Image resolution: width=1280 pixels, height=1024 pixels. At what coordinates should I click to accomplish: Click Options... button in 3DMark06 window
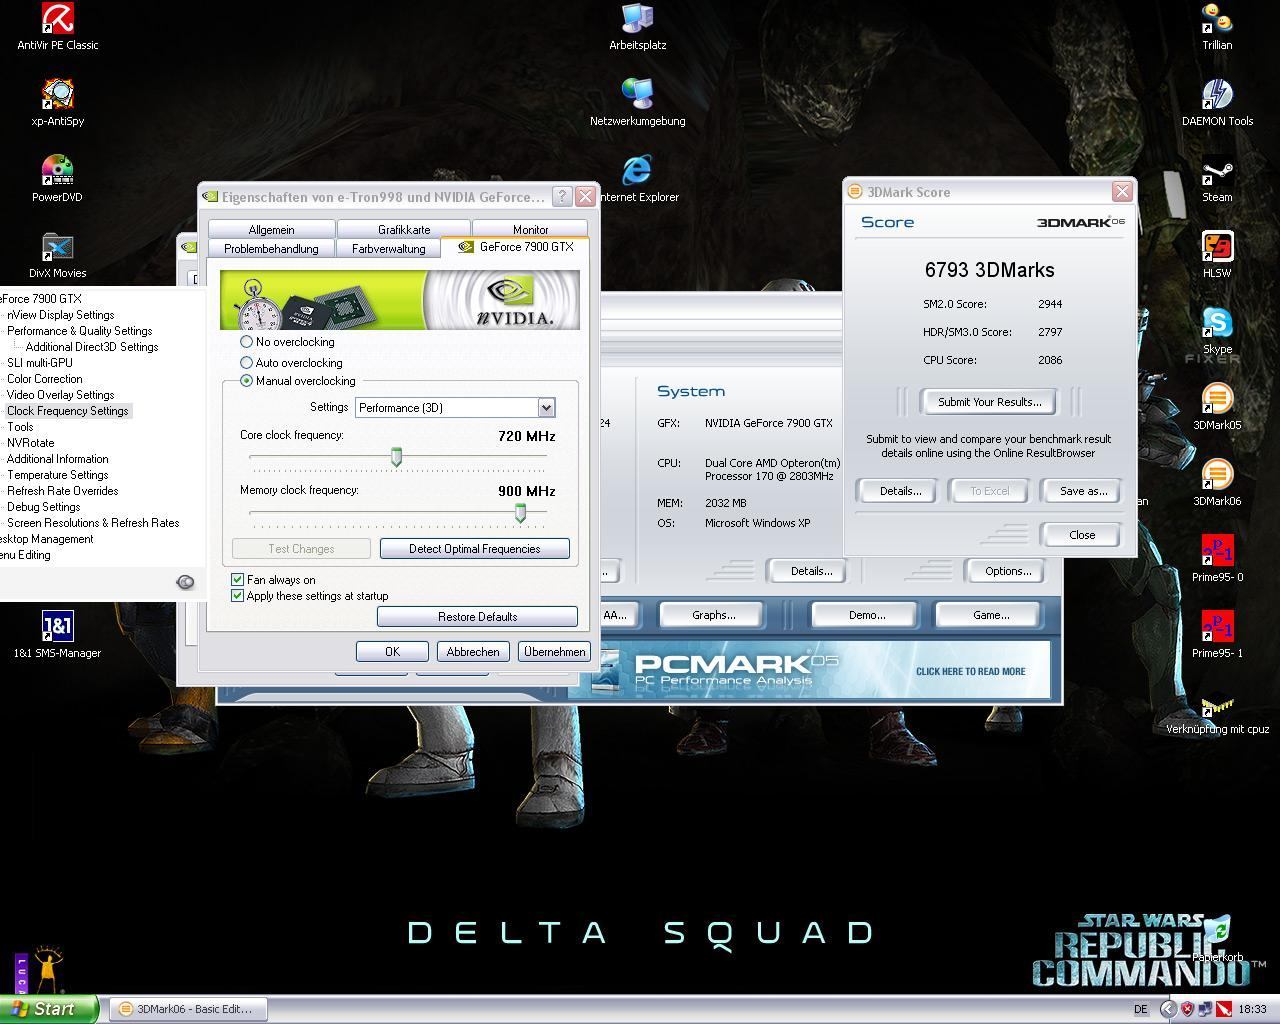pos(1008,571)
